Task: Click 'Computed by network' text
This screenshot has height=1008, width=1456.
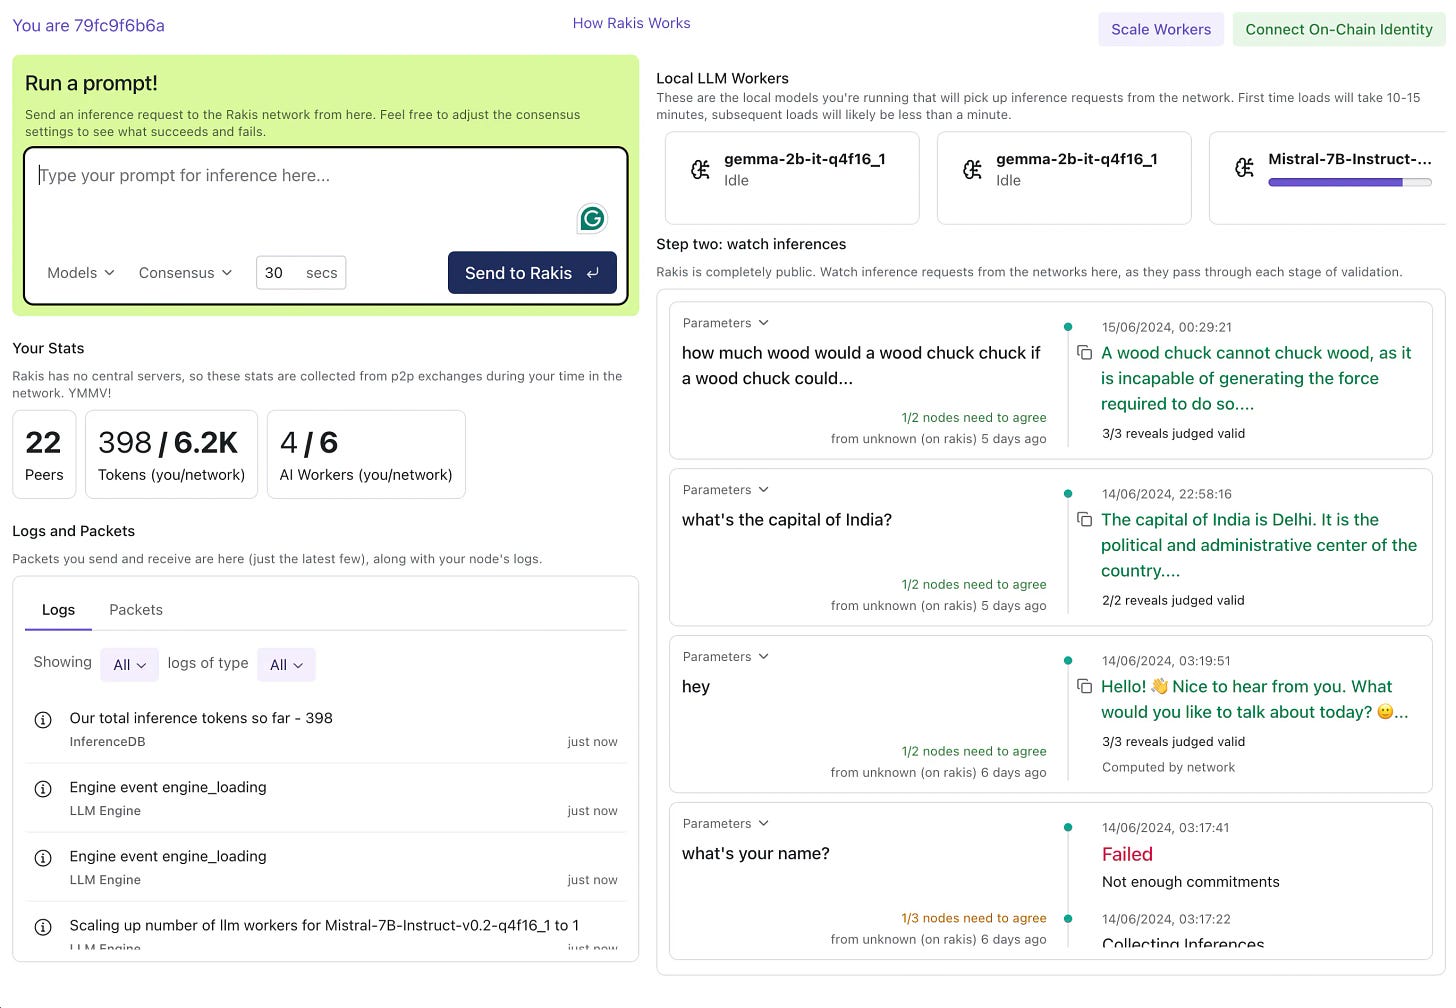Action: pyautogui.click(x=1168, y=768)
